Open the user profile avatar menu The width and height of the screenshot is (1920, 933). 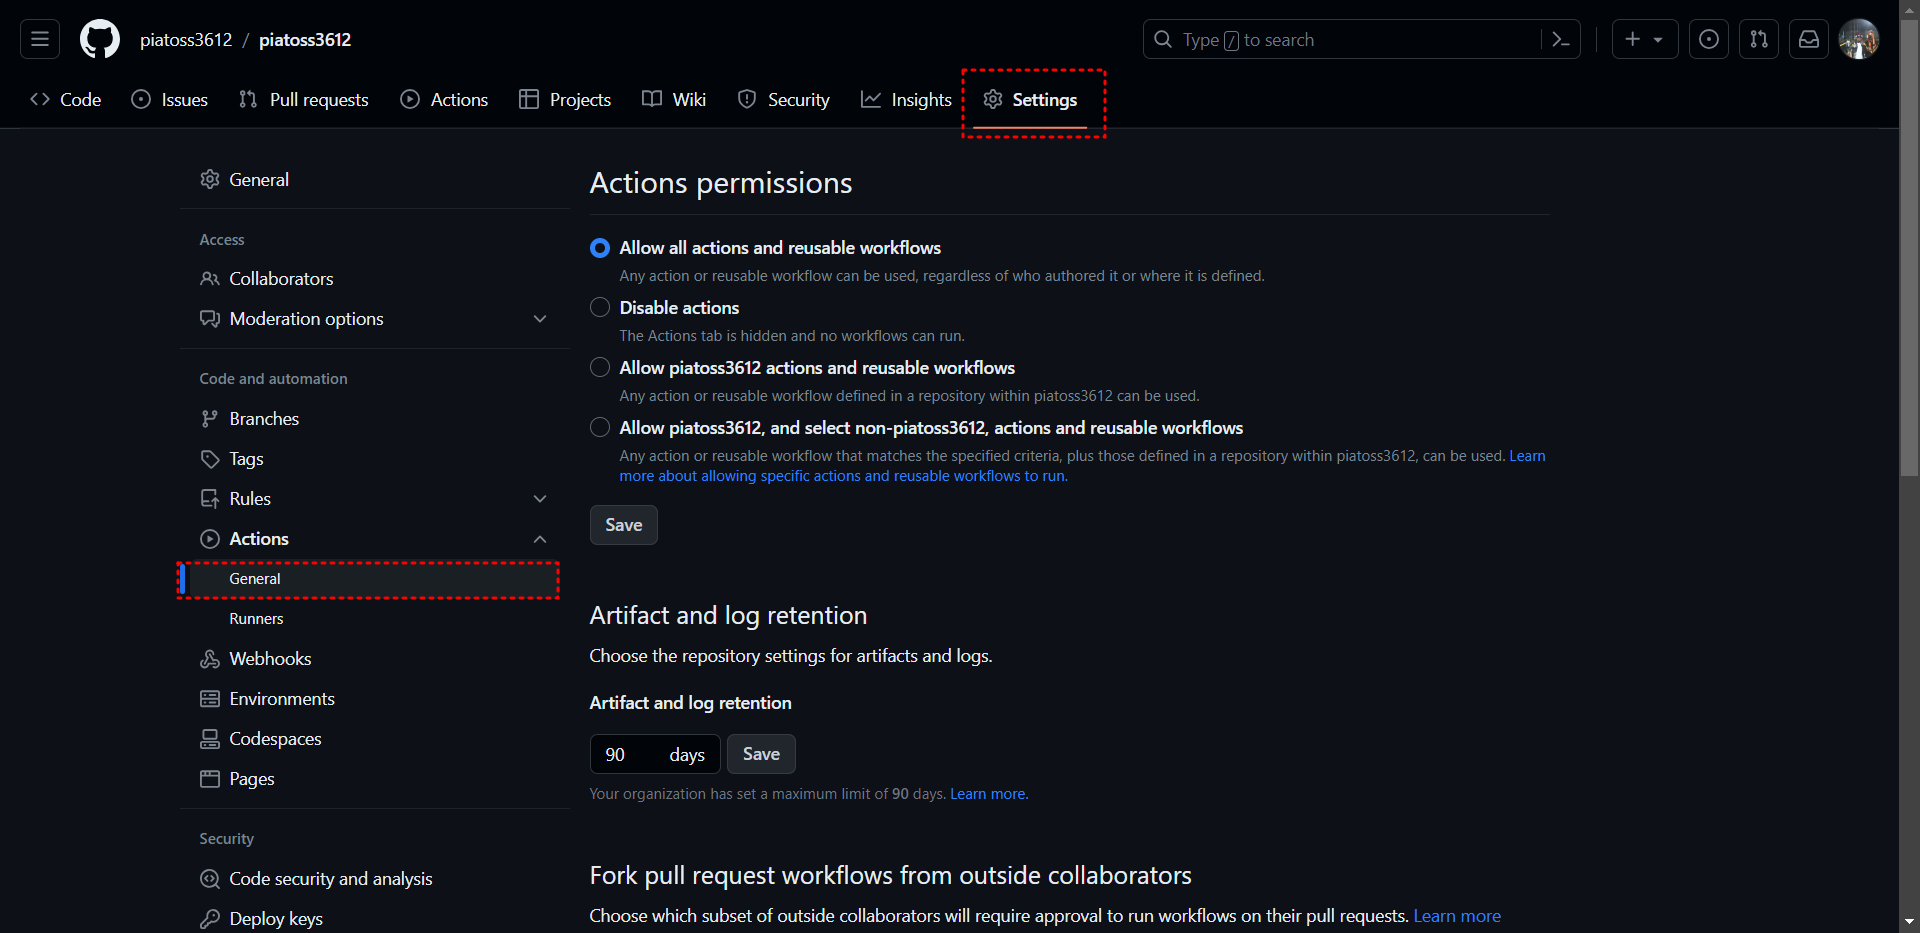(1859, 40)
